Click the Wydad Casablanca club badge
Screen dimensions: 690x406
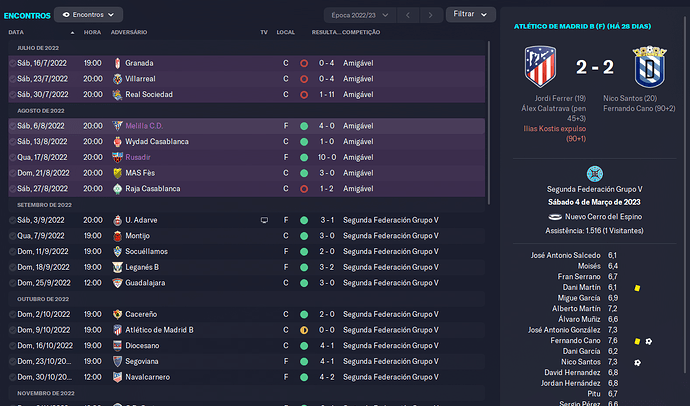117,142
